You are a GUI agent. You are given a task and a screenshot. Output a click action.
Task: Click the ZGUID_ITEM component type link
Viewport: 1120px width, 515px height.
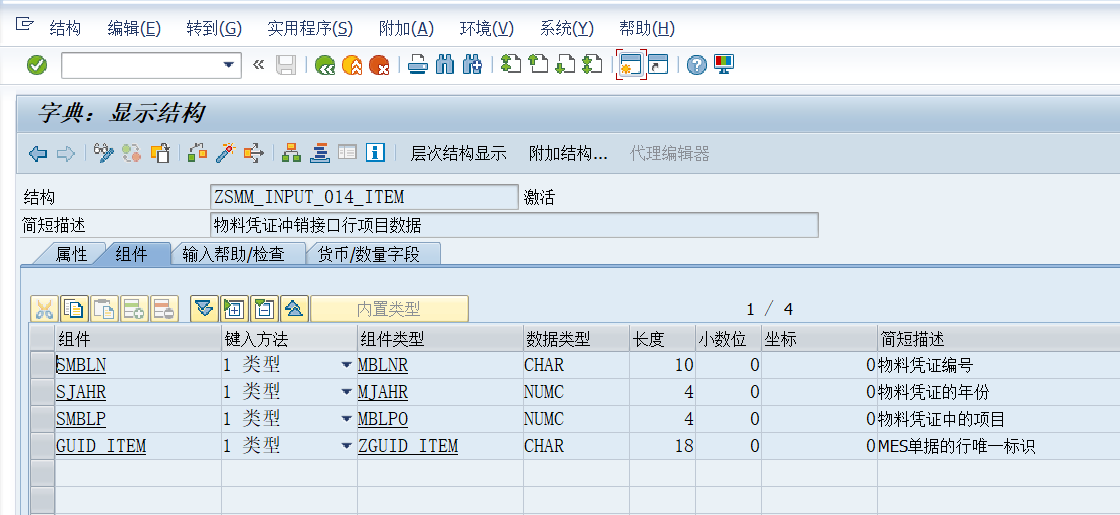[x=408, y=446]
